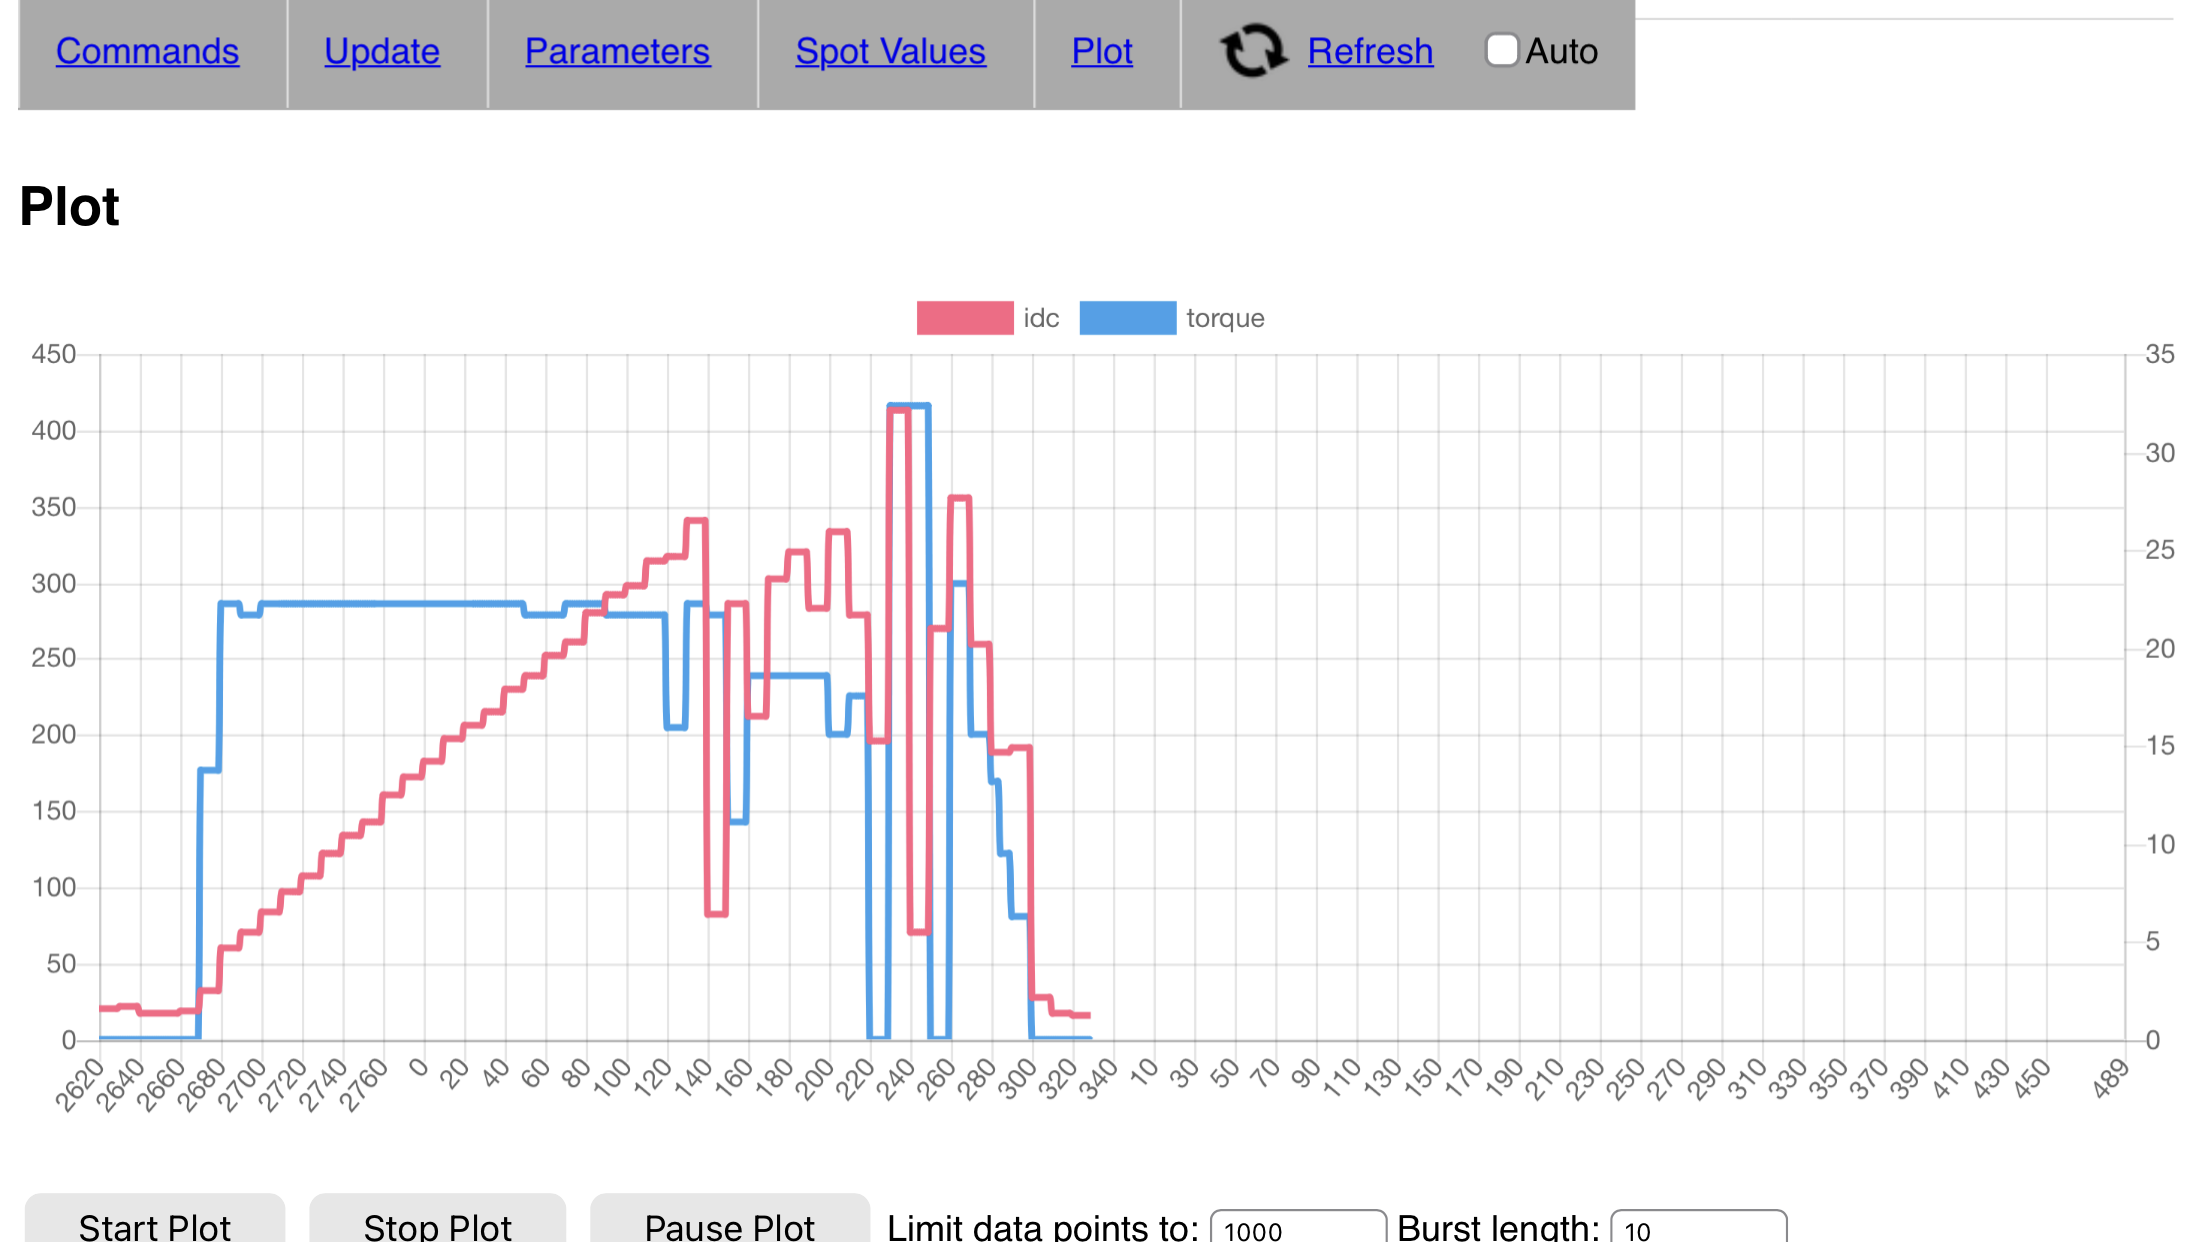This screenshot has height=1242, width=2208.
Task: Click the Plot heading text
Action: pyautogui.click(x=69, y=207)
